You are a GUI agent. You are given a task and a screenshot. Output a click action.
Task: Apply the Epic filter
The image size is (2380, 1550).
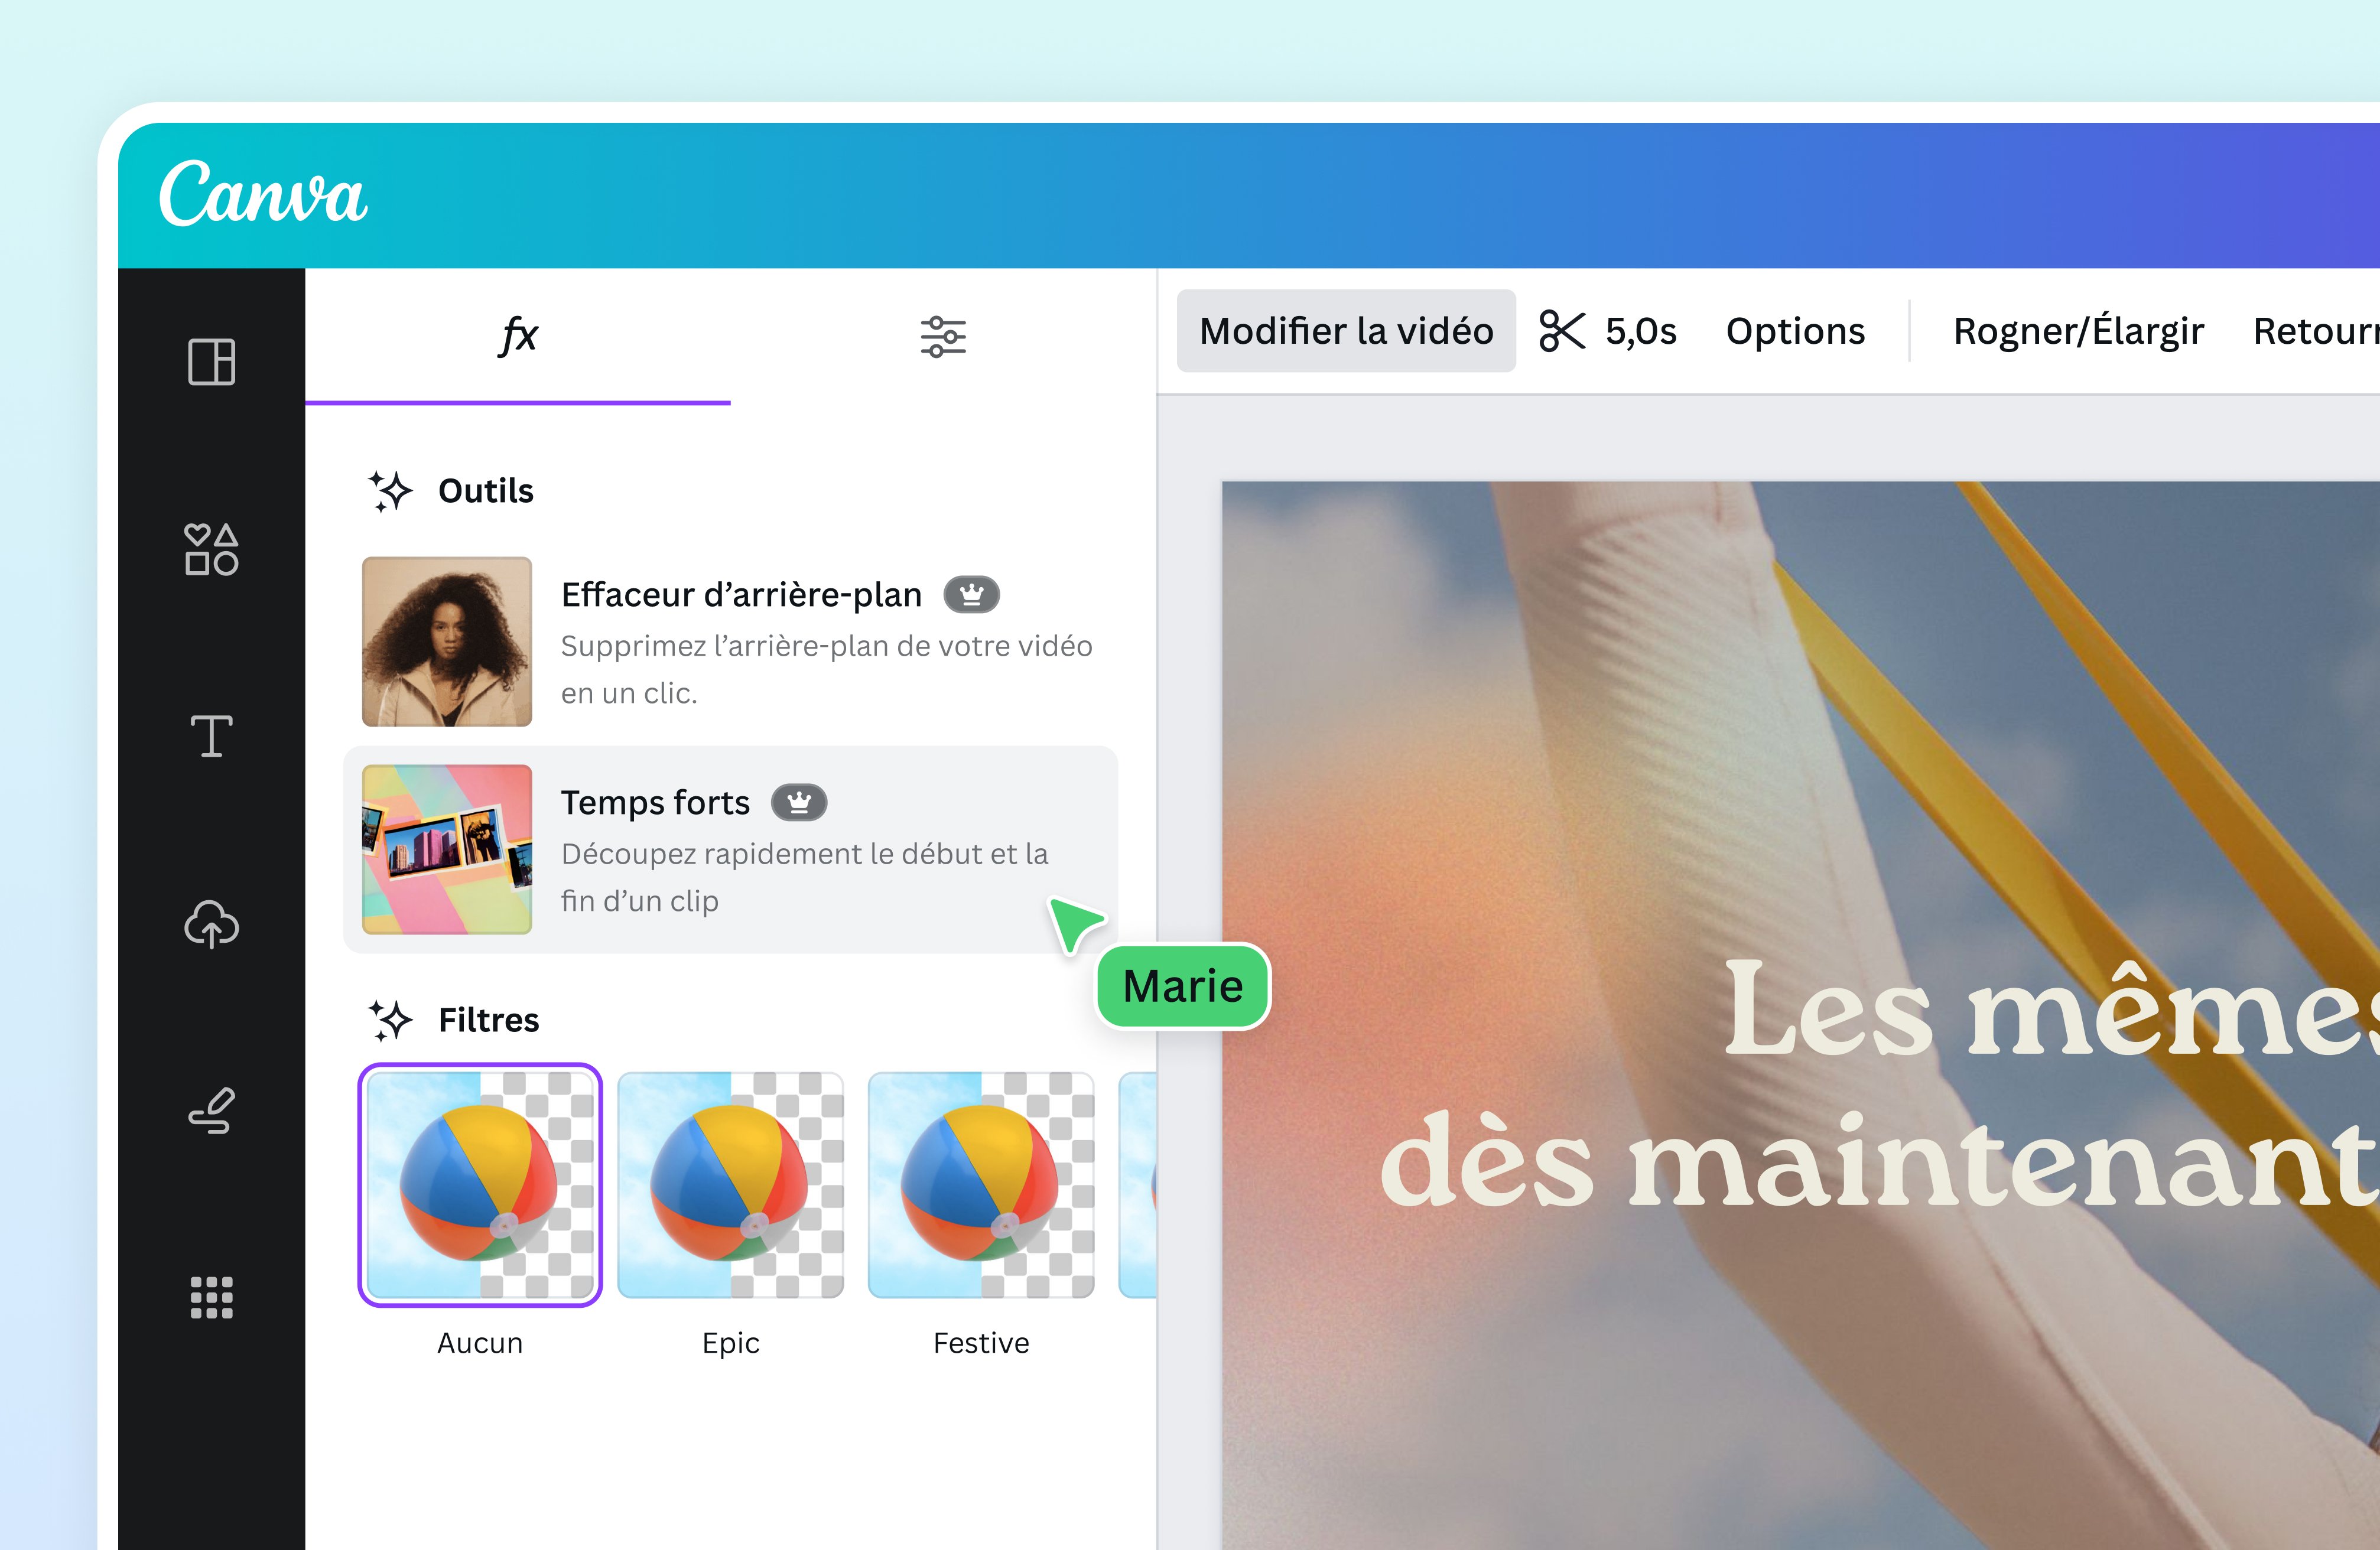pyautogui.click(x=731, y=1185)
